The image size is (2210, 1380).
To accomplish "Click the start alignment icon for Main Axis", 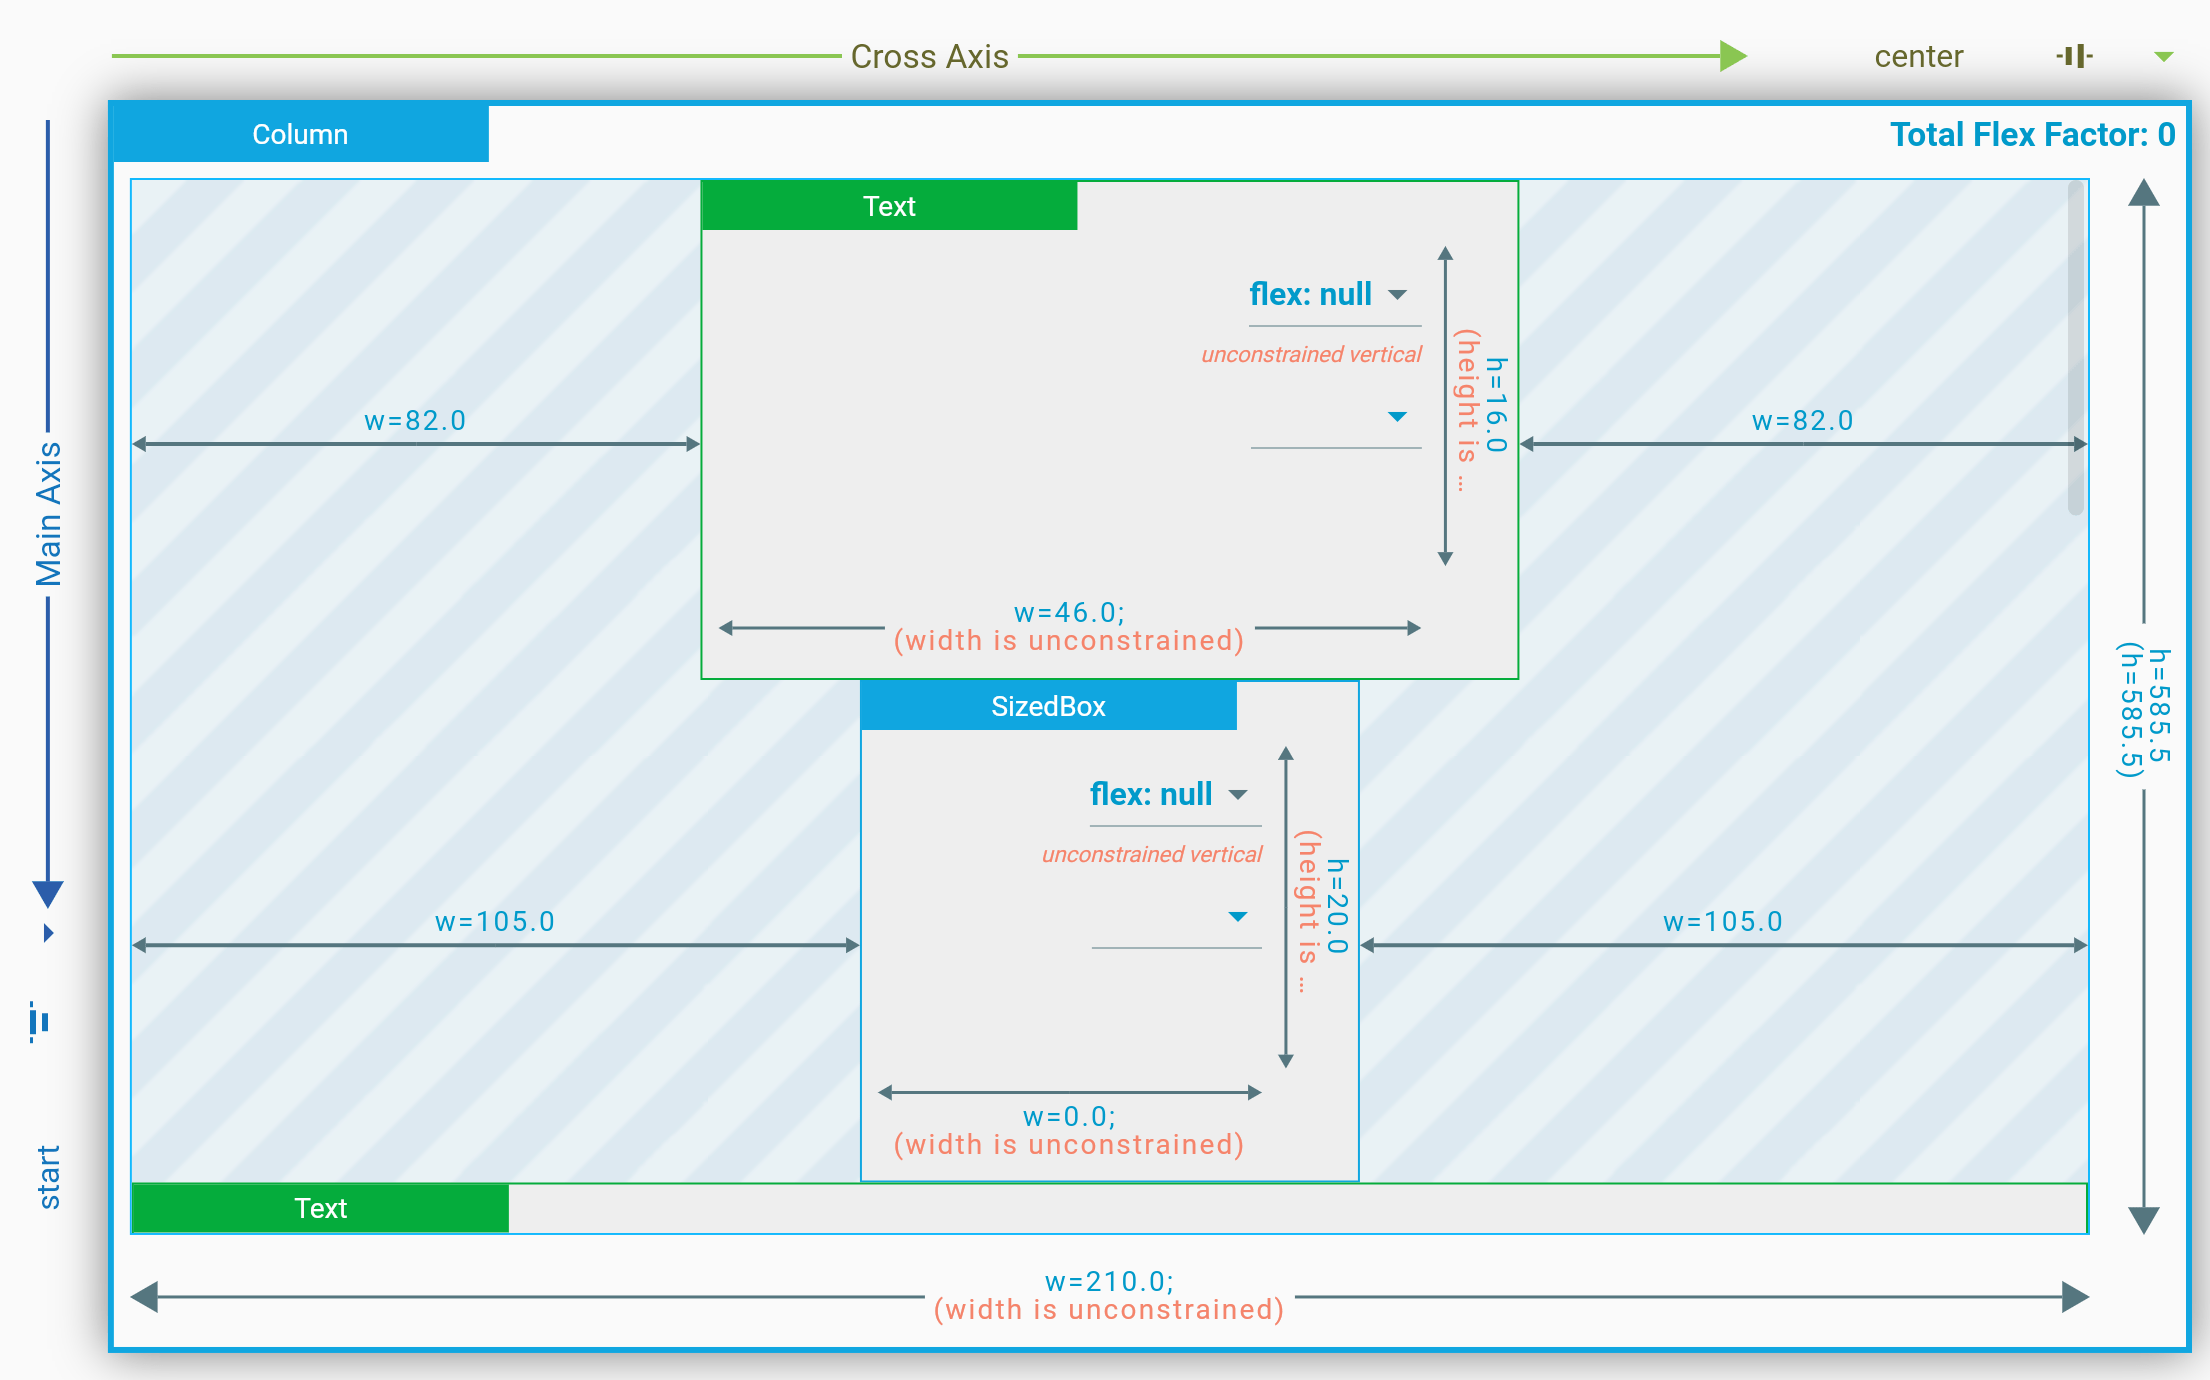I will tap(40, 1022).
